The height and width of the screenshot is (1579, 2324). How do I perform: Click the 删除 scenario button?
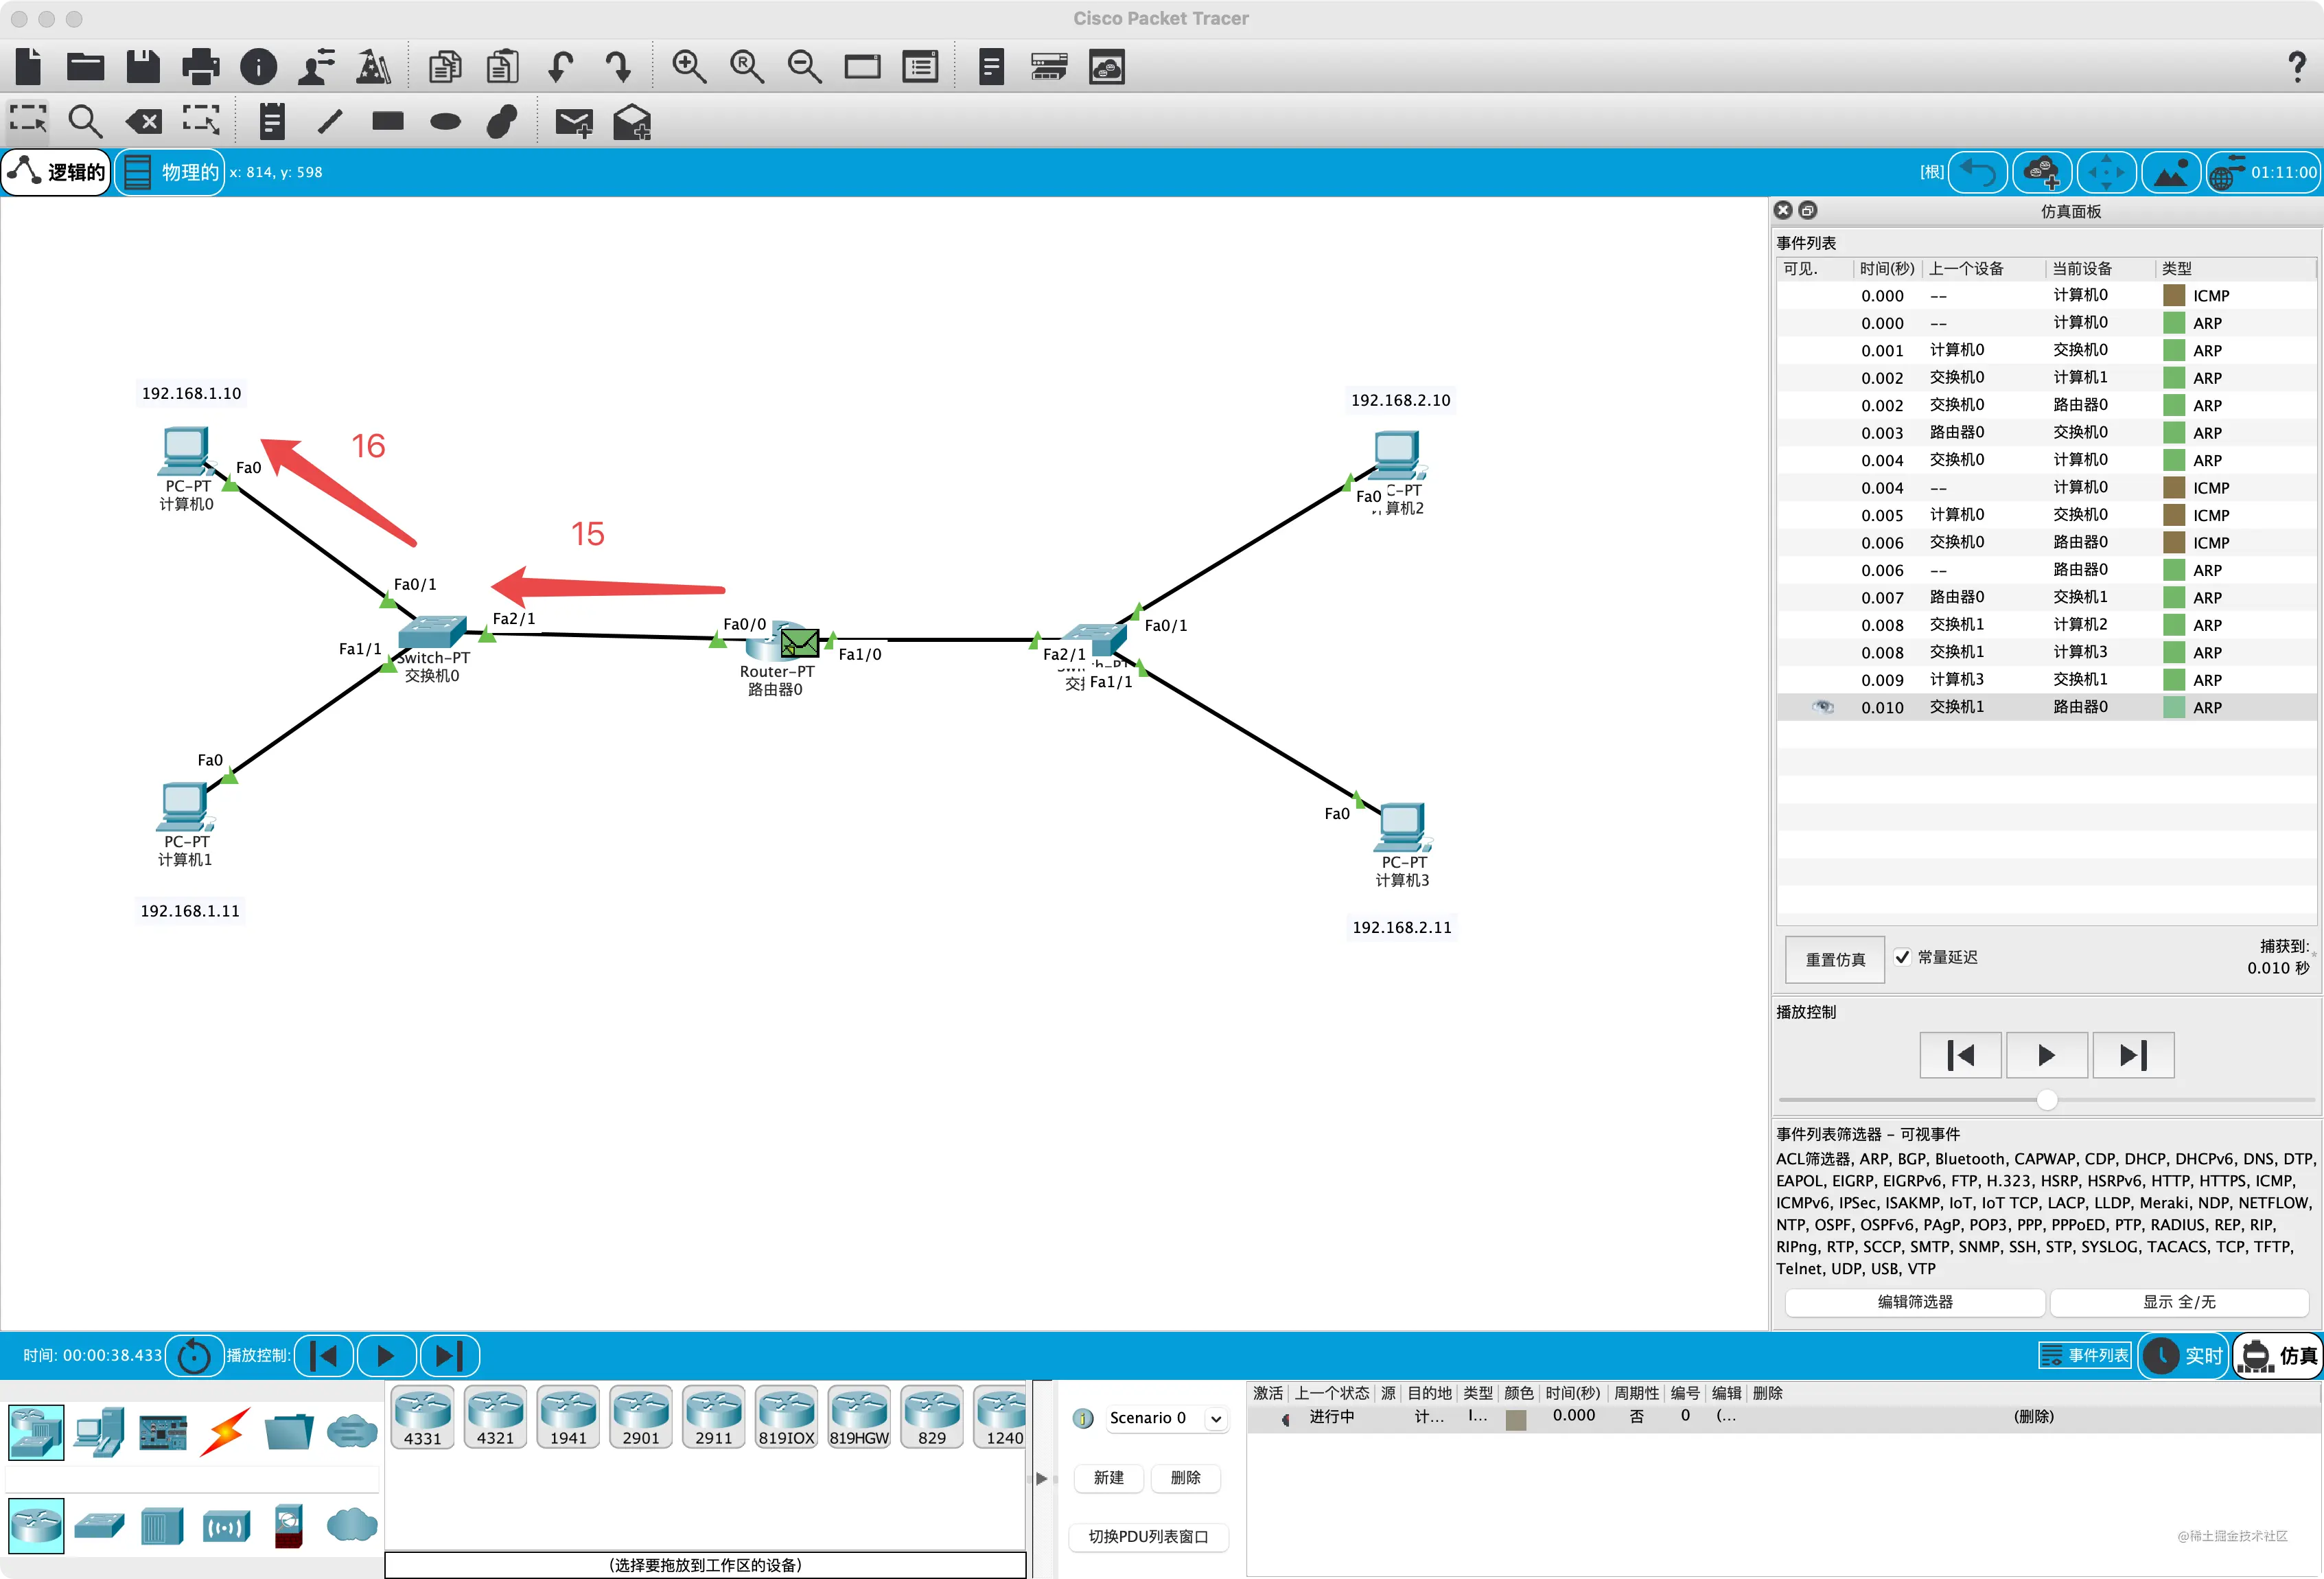(x=1185, y=1478)
